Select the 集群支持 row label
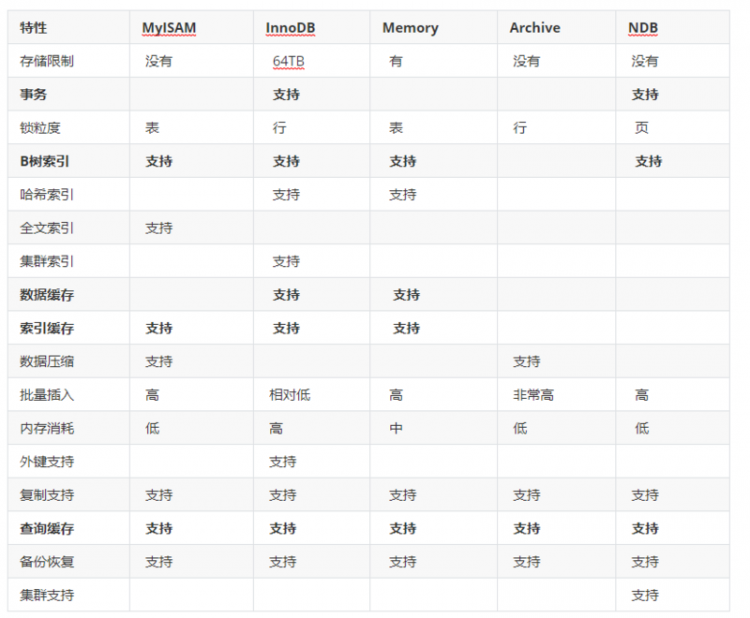The image size is (750, 618). coord(46,596)
